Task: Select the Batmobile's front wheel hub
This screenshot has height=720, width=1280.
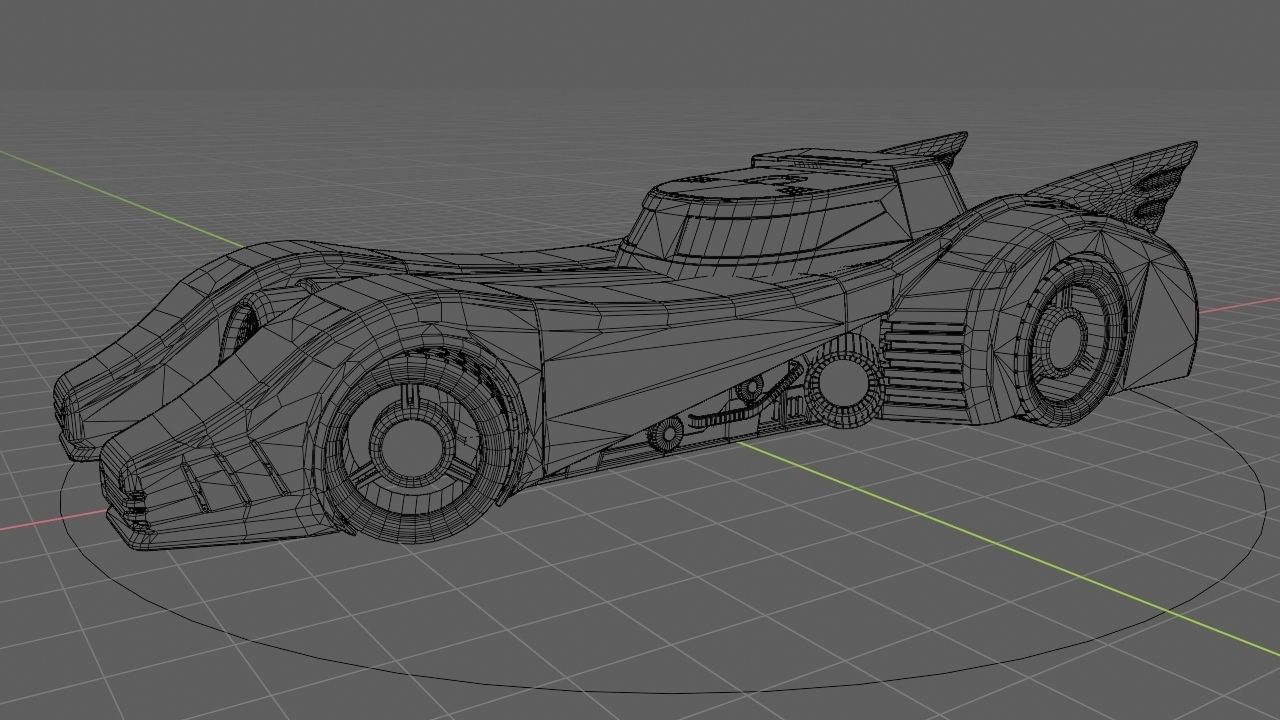Action: tap(413, 446)
